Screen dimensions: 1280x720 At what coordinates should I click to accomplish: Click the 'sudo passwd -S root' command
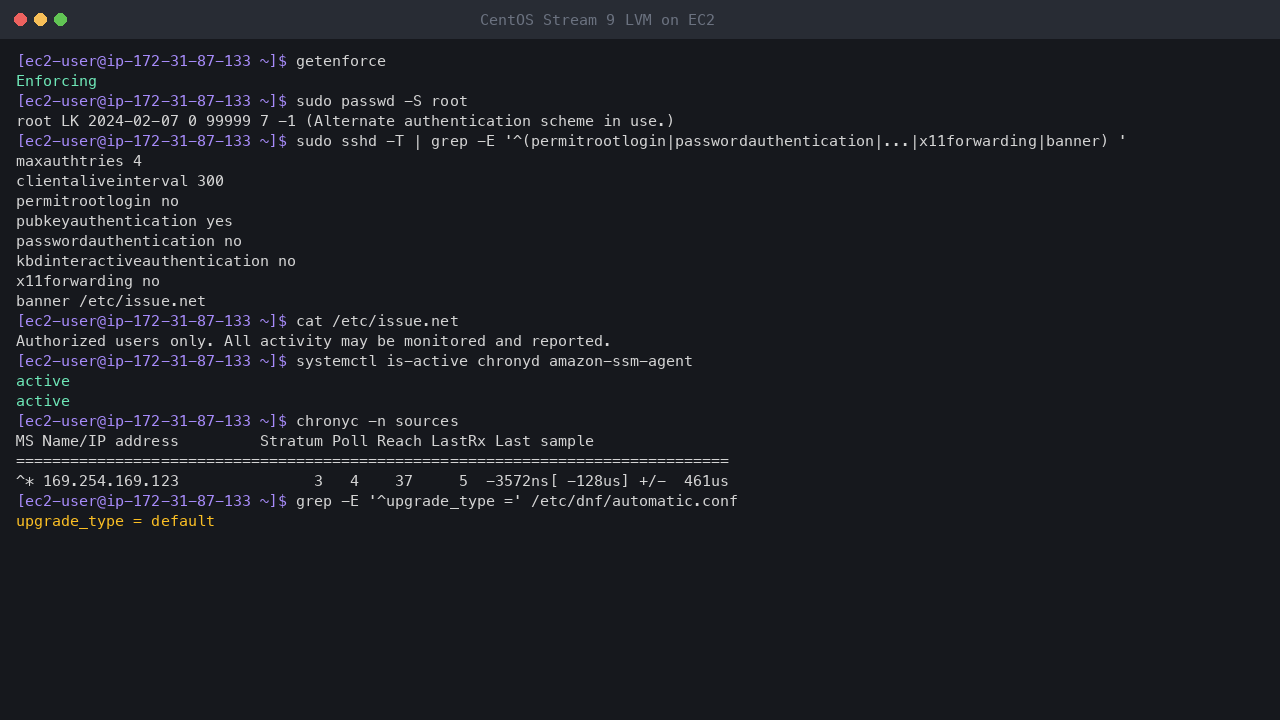(x=382, y=101)
